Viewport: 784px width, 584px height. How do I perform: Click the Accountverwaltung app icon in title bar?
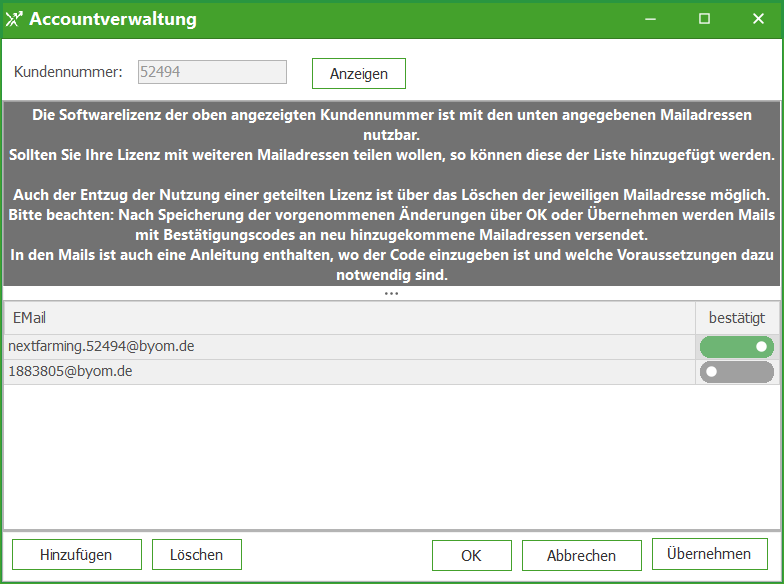click(14, 19)
